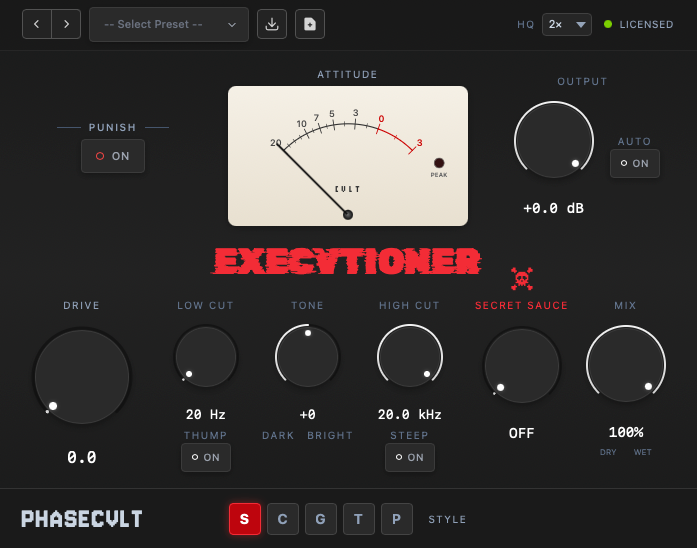This screenshot has height=548, width=697.
Task: Select style P button
Action: [x=397, y=519]
